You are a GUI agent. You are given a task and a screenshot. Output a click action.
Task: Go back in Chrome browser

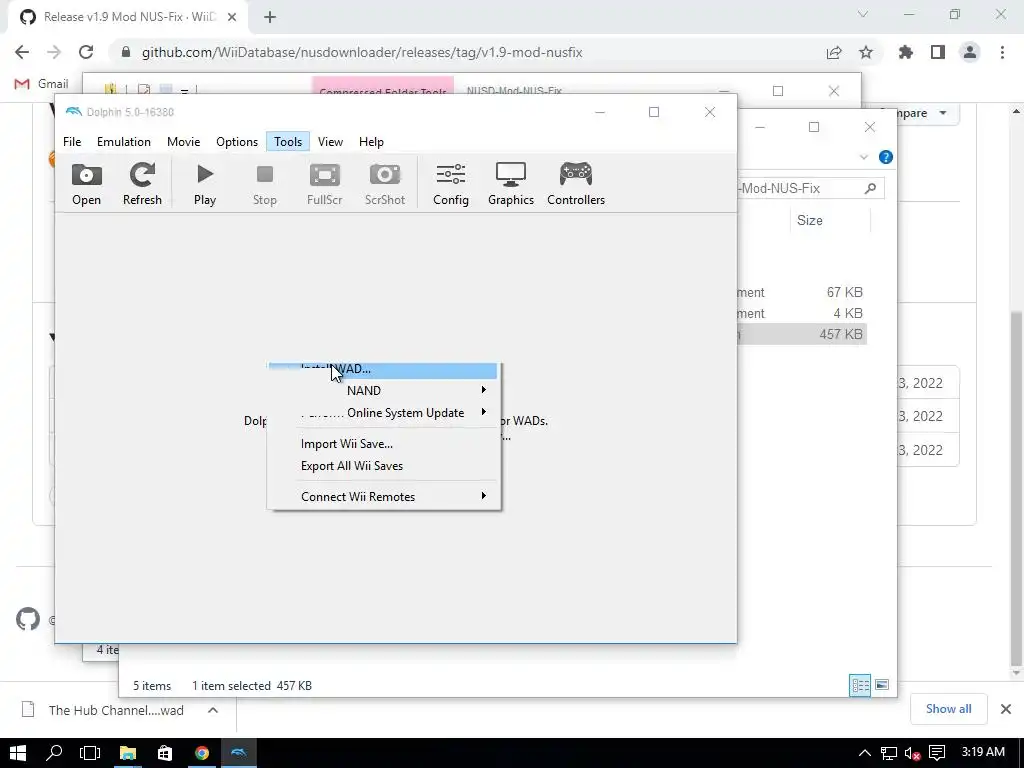[x=22, y=52]
